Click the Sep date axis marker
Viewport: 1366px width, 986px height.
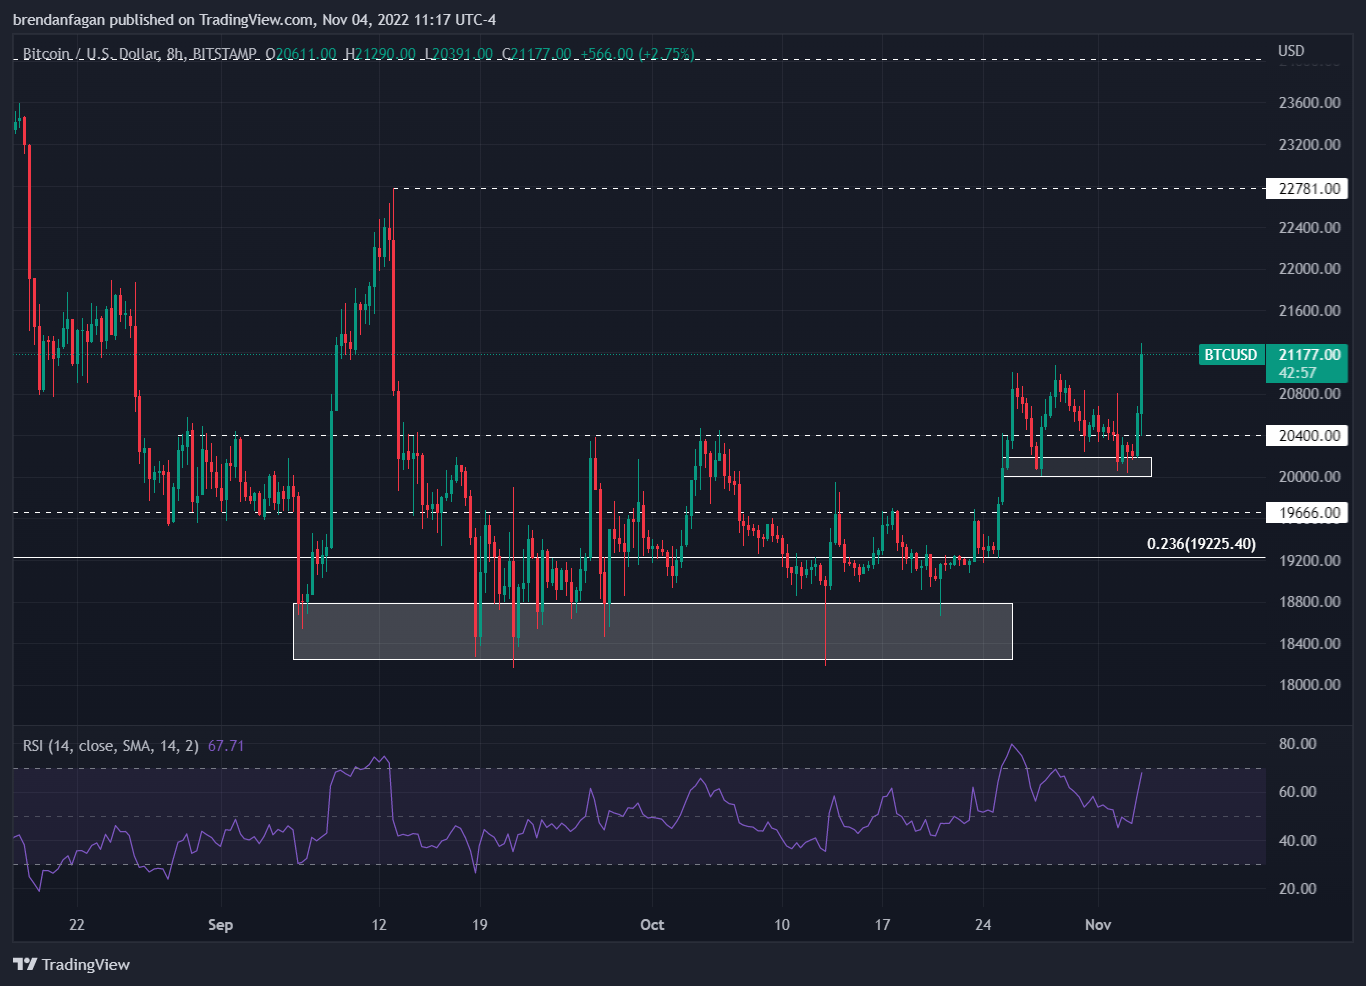(x=220, y=925)
